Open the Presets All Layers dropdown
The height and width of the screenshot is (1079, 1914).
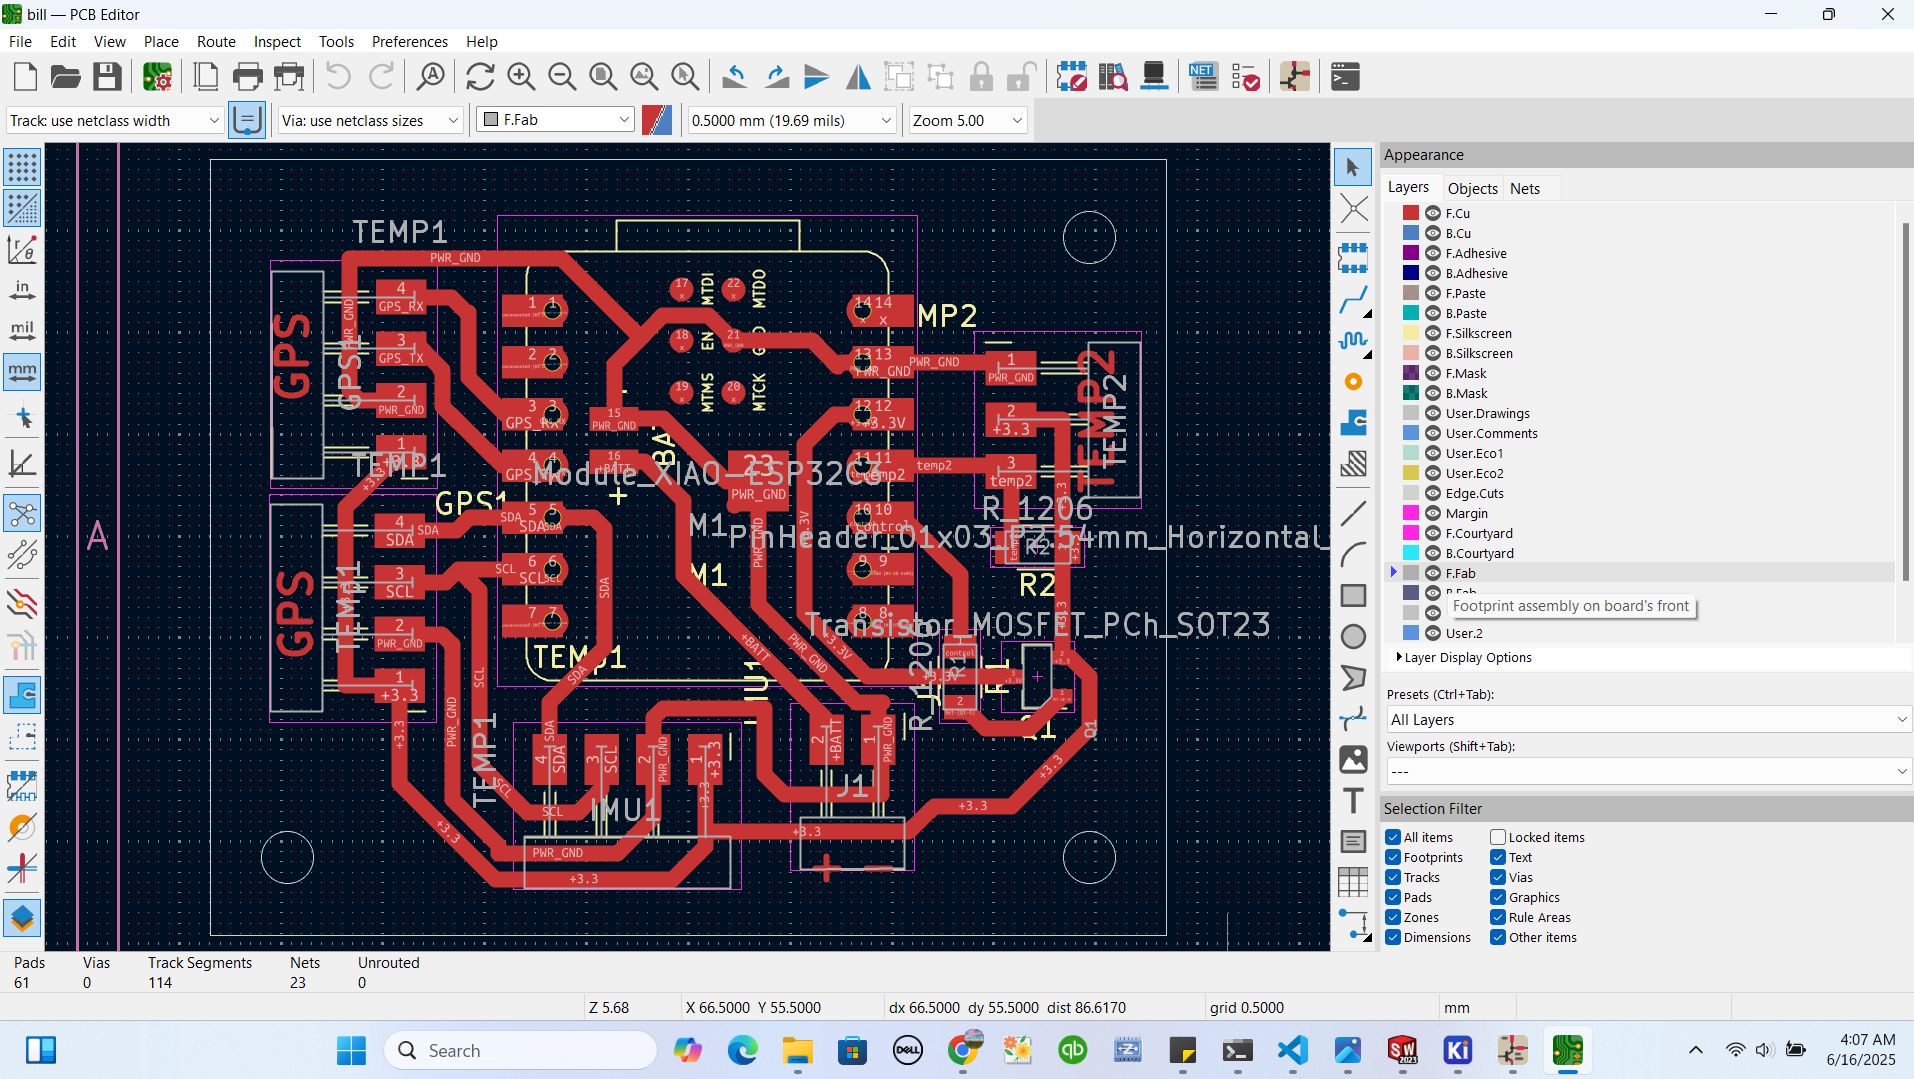[1648, 720]
